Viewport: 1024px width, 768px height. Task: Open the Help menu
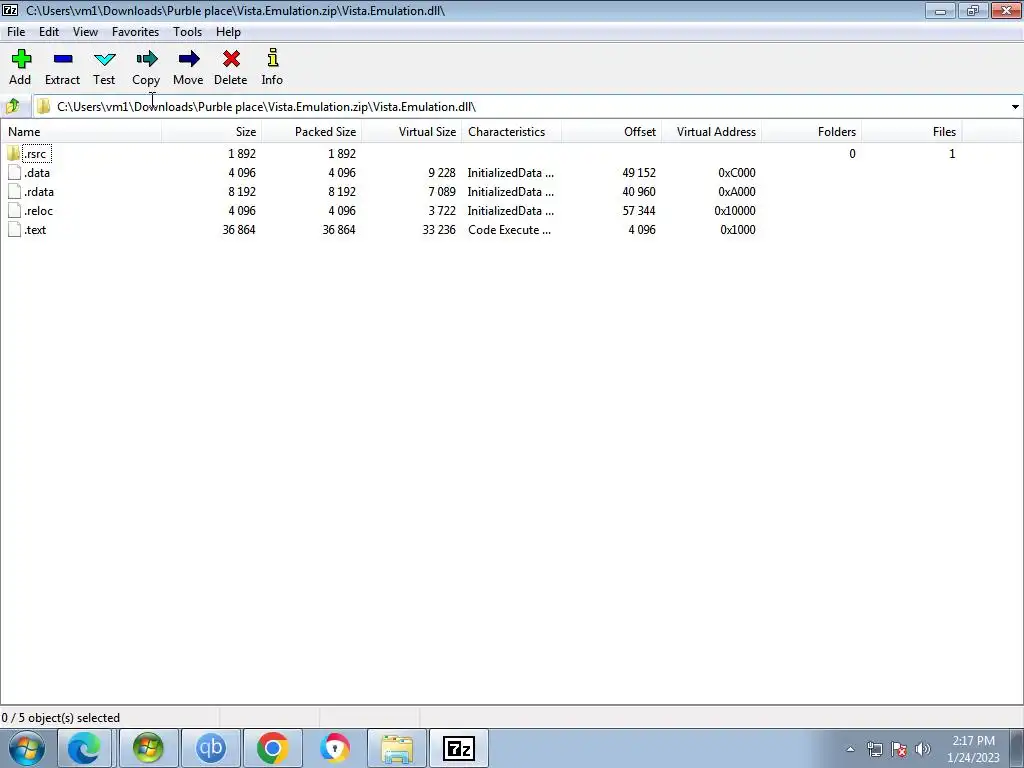point(228,32)
